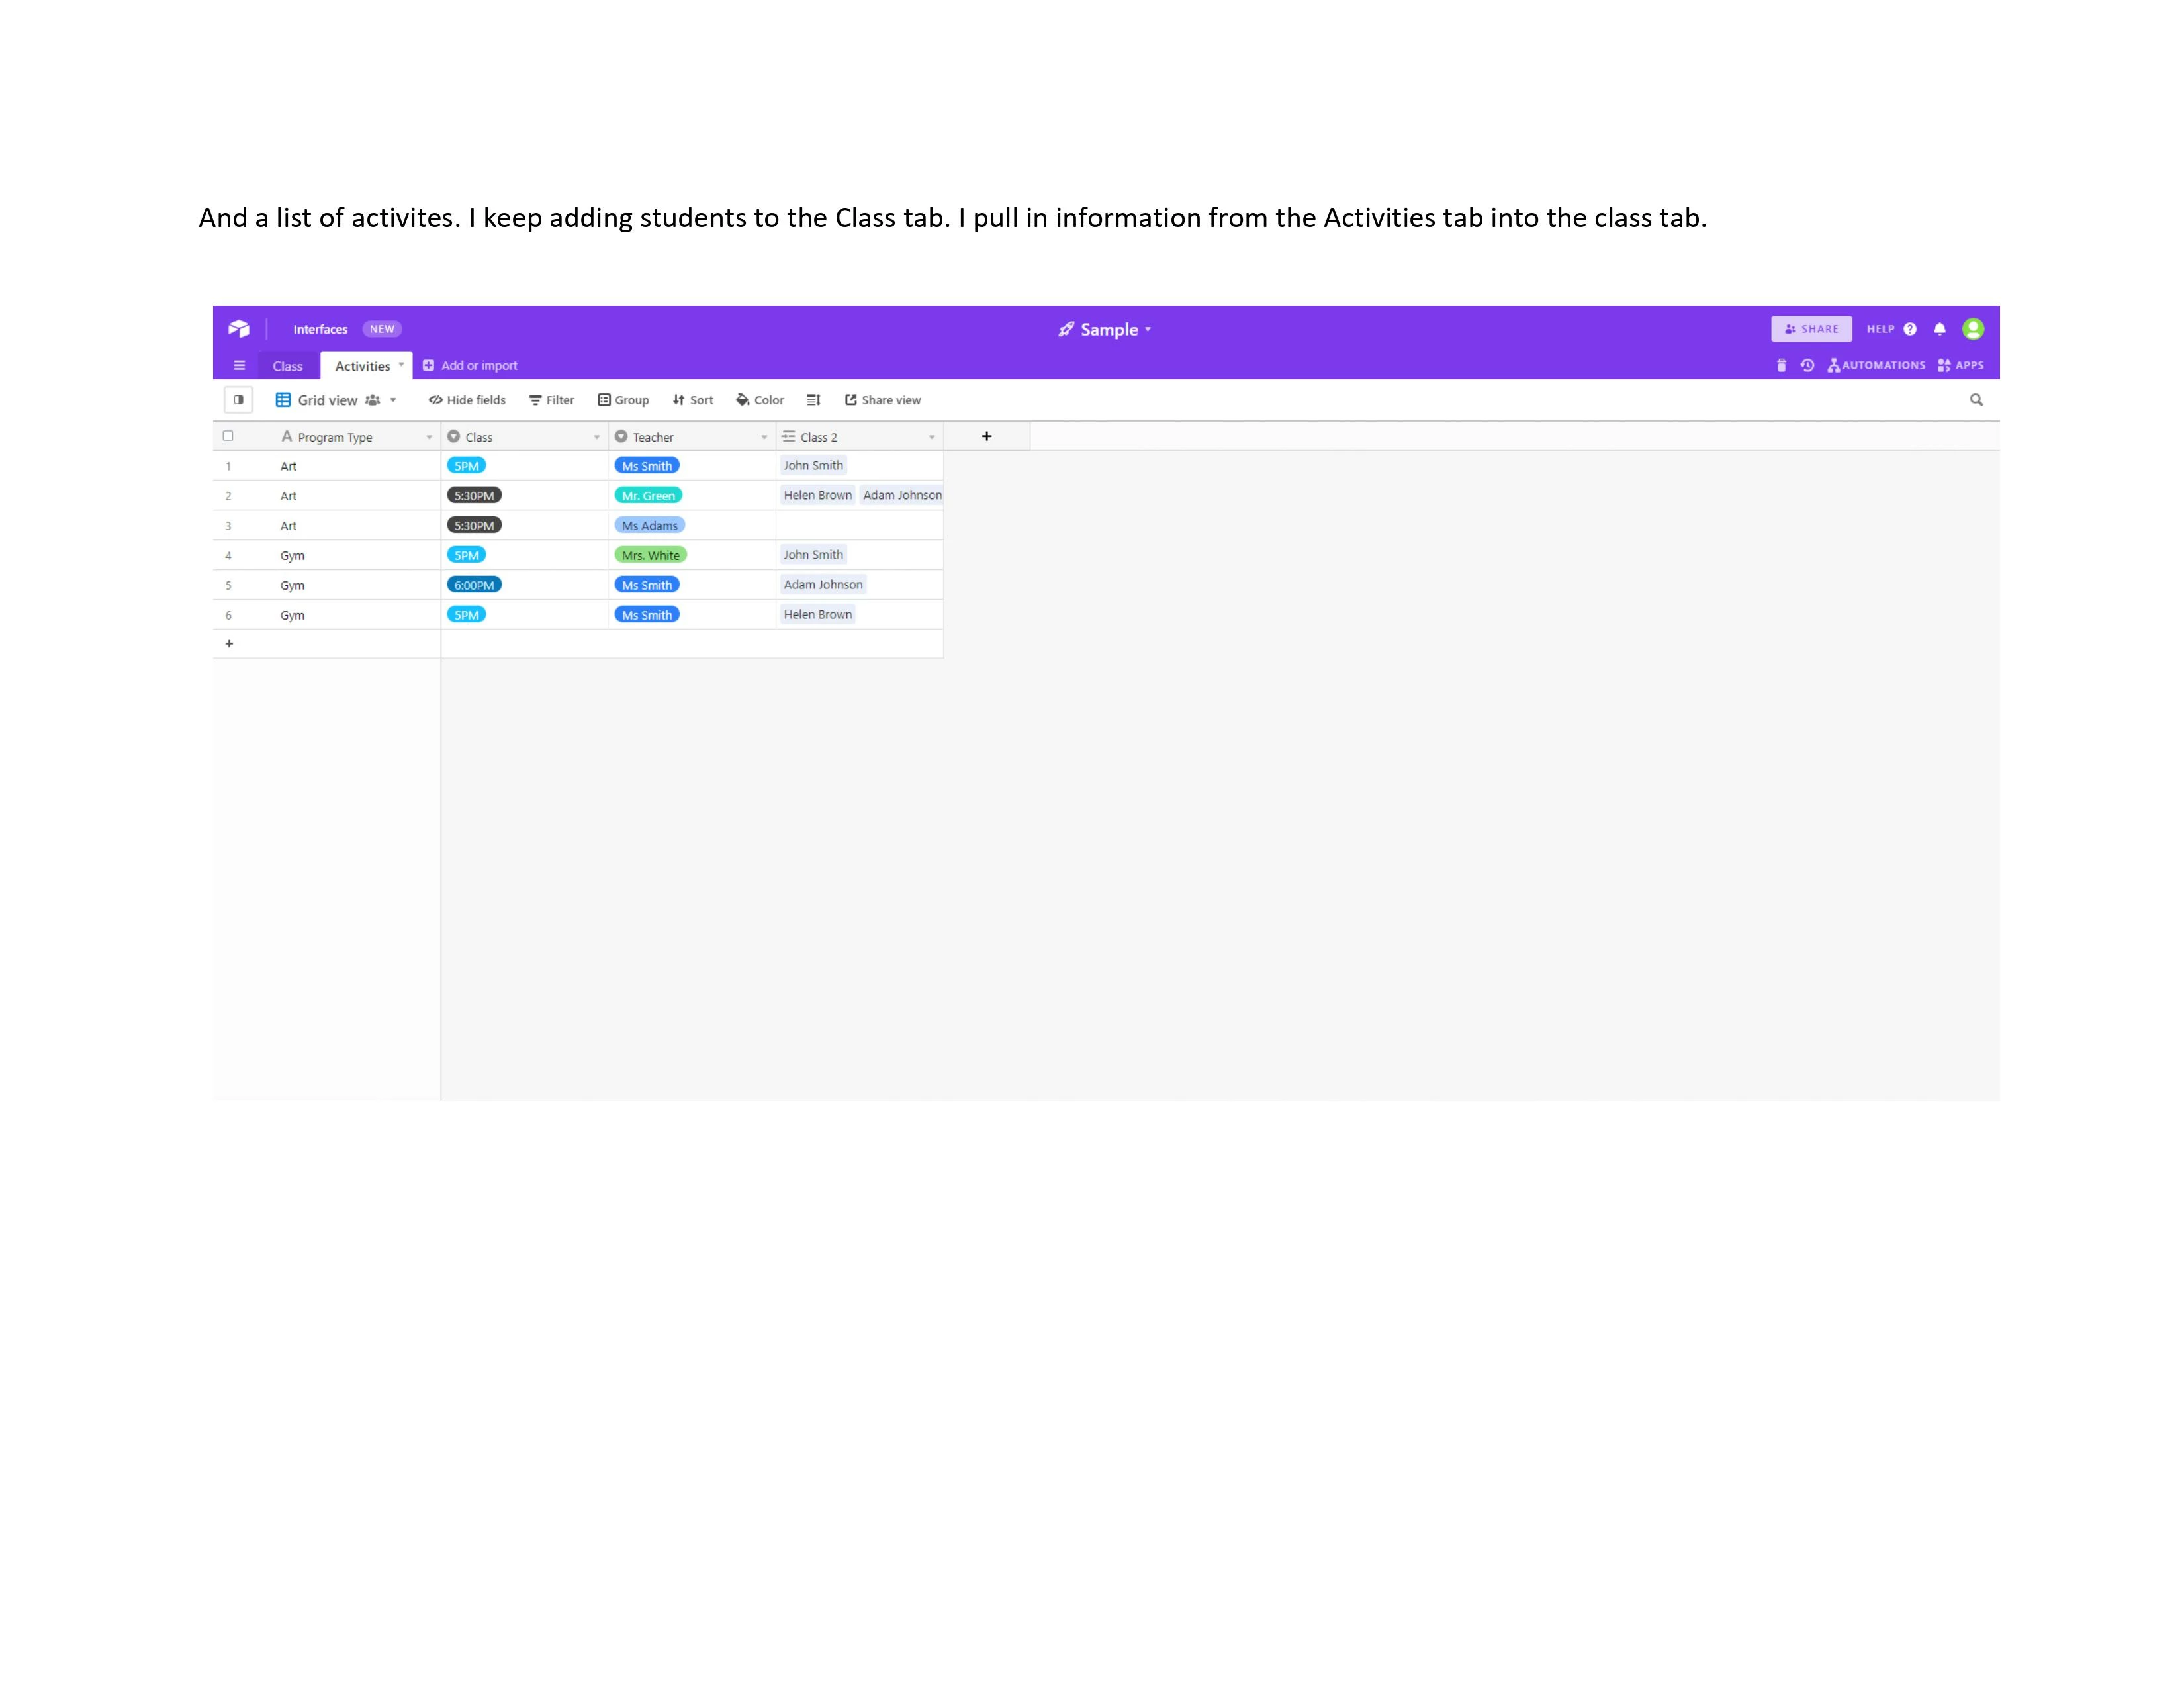Tick the select-all rows checkbox
The height and width of the screenshot is (1688, 2184).
(x=228, y=436)
